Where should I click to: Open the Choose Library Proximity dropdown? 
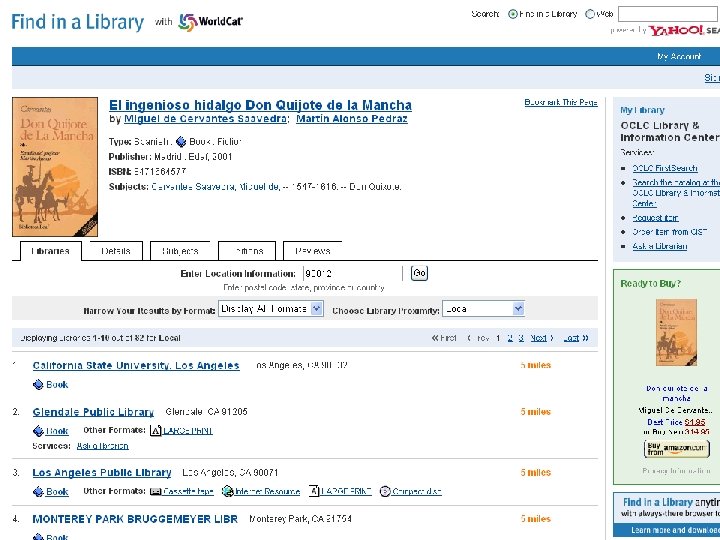pyautogui.click(x=483, y=309)
